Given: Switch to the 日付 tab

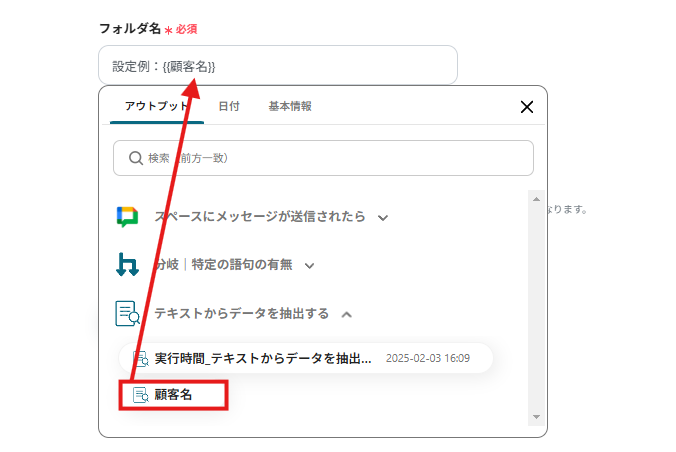Looking at the screenshot, I should pos(228,107).
